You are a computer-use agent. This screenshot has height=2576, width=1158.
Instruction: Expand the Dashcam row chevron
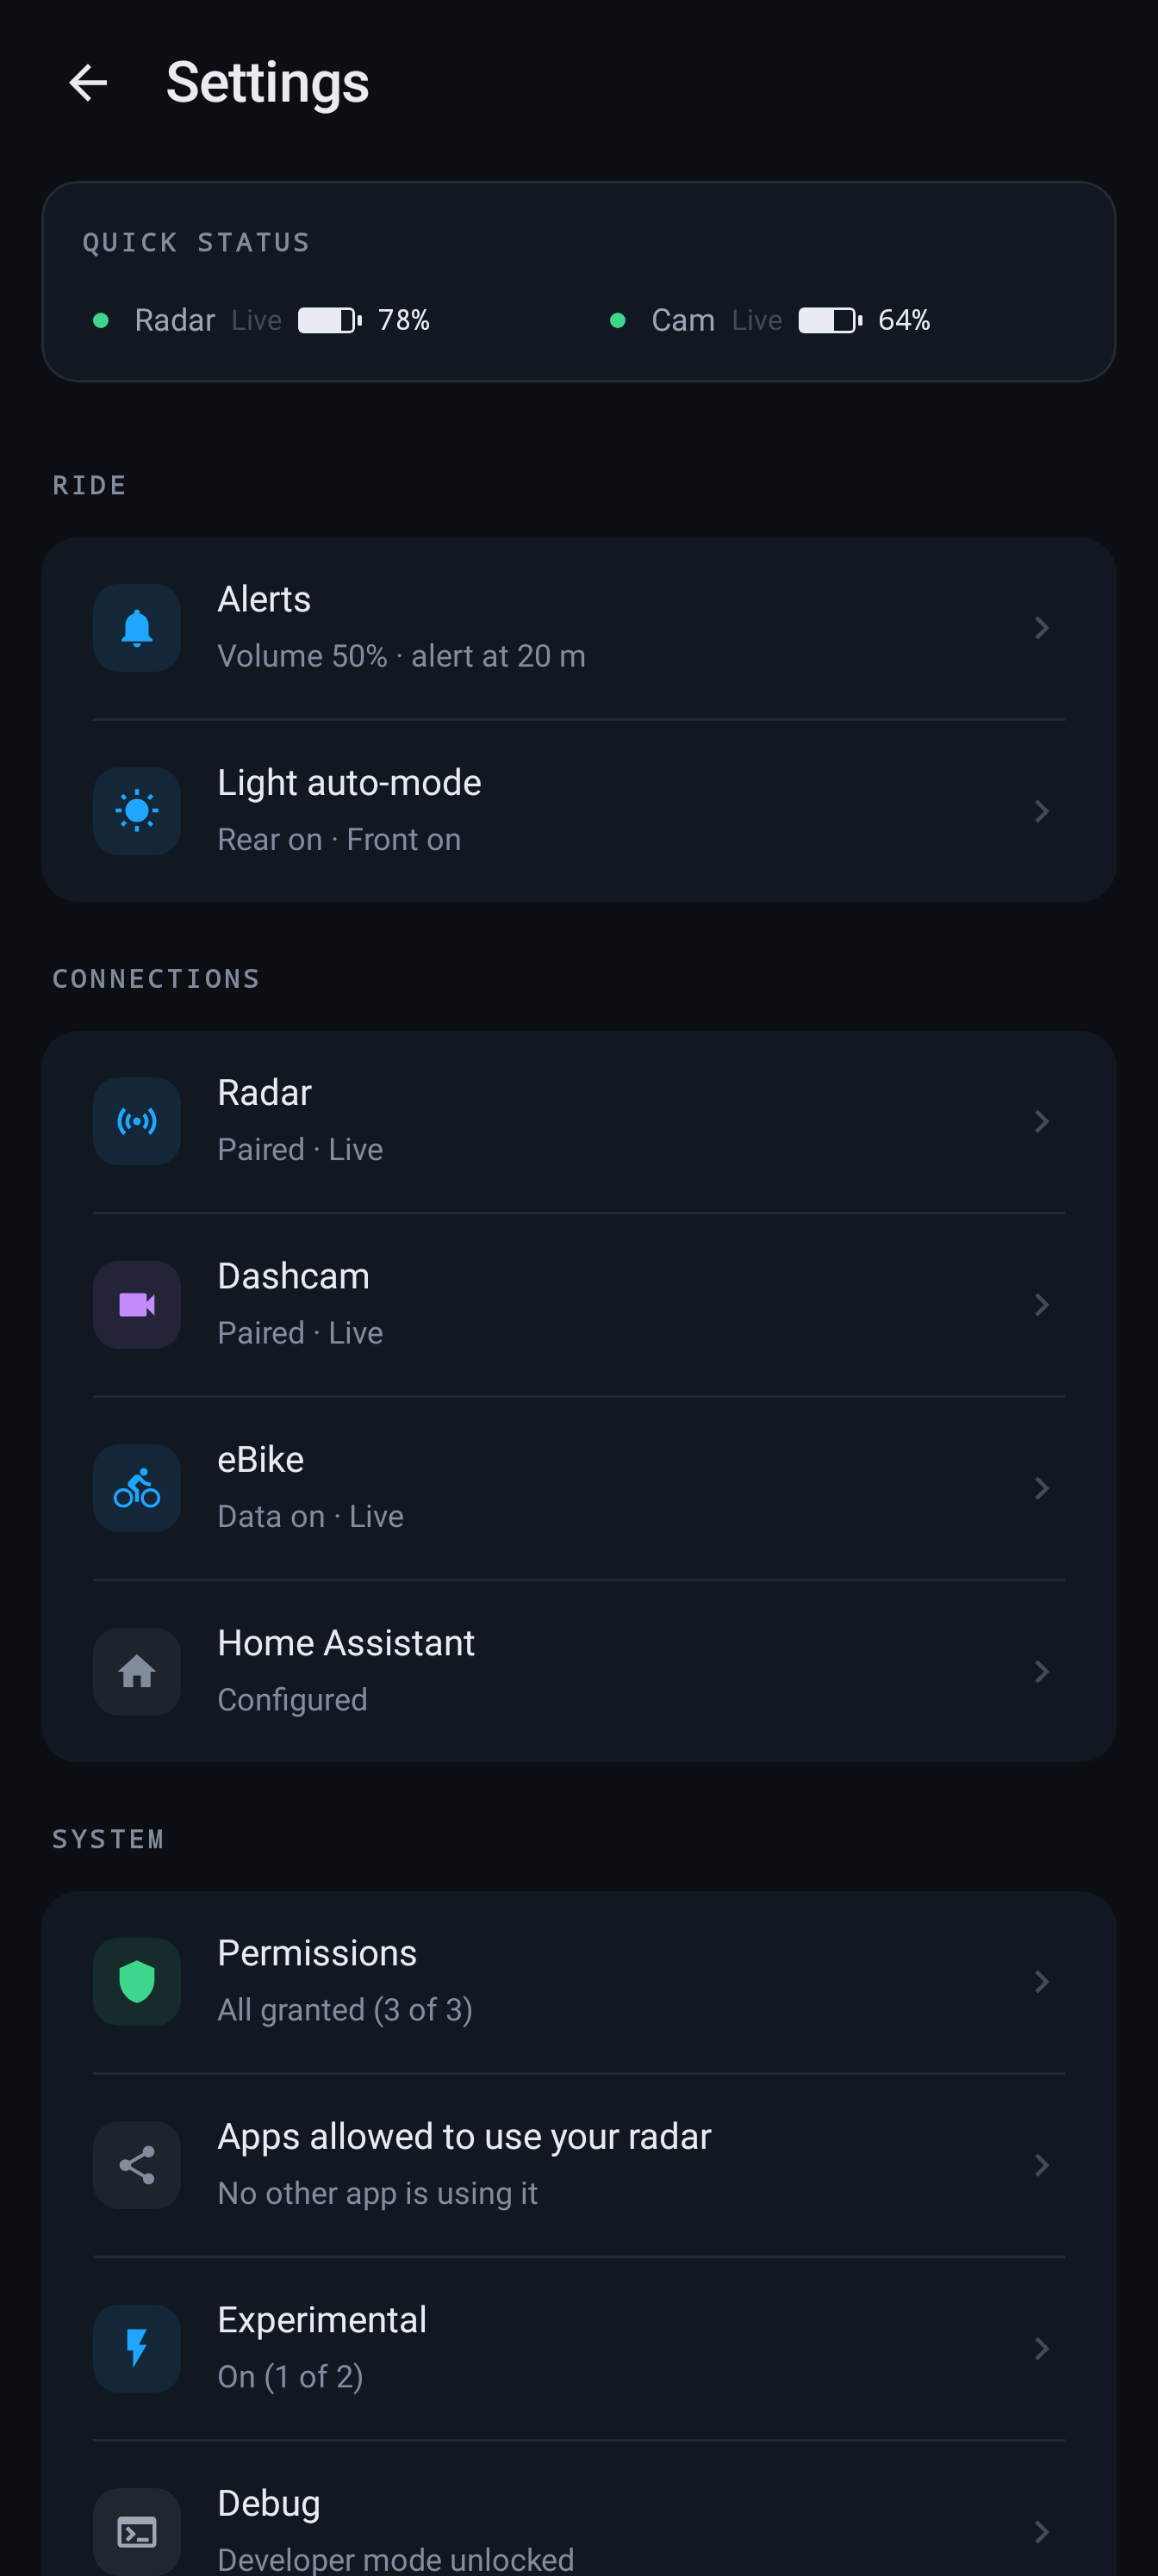point(1041,1305)
